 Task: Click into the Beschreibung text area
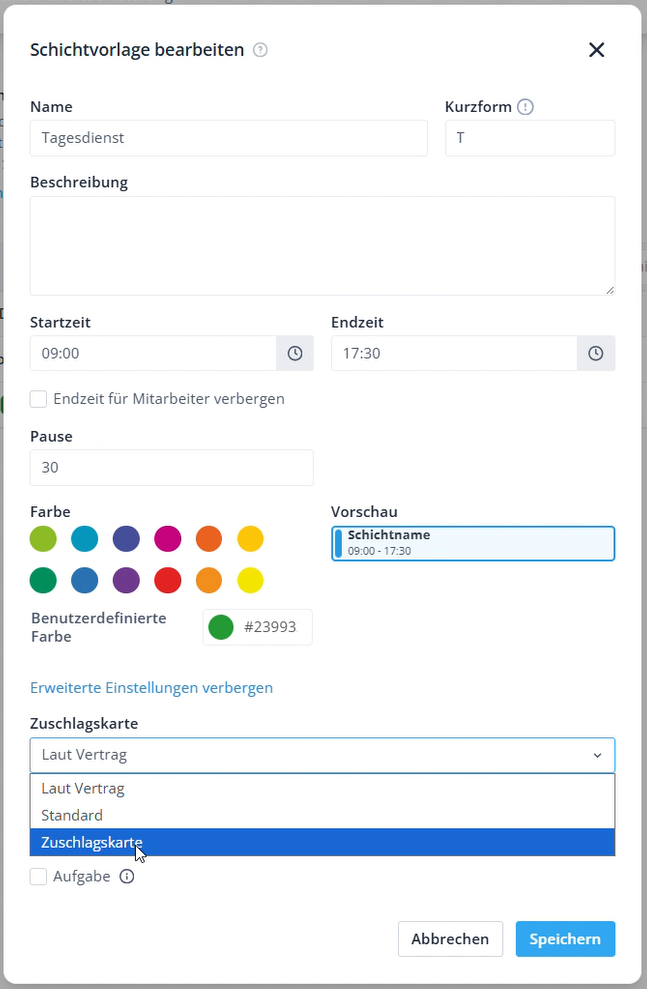pyautogui.click(x=322, y=245)
